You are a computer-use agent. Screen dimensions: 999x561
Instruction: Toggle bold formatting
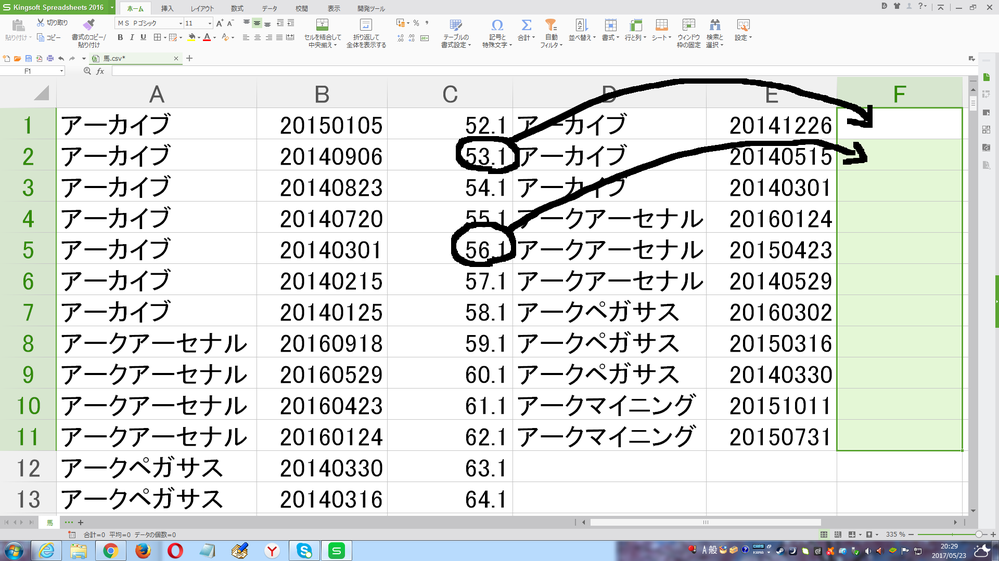pos(119,37)
